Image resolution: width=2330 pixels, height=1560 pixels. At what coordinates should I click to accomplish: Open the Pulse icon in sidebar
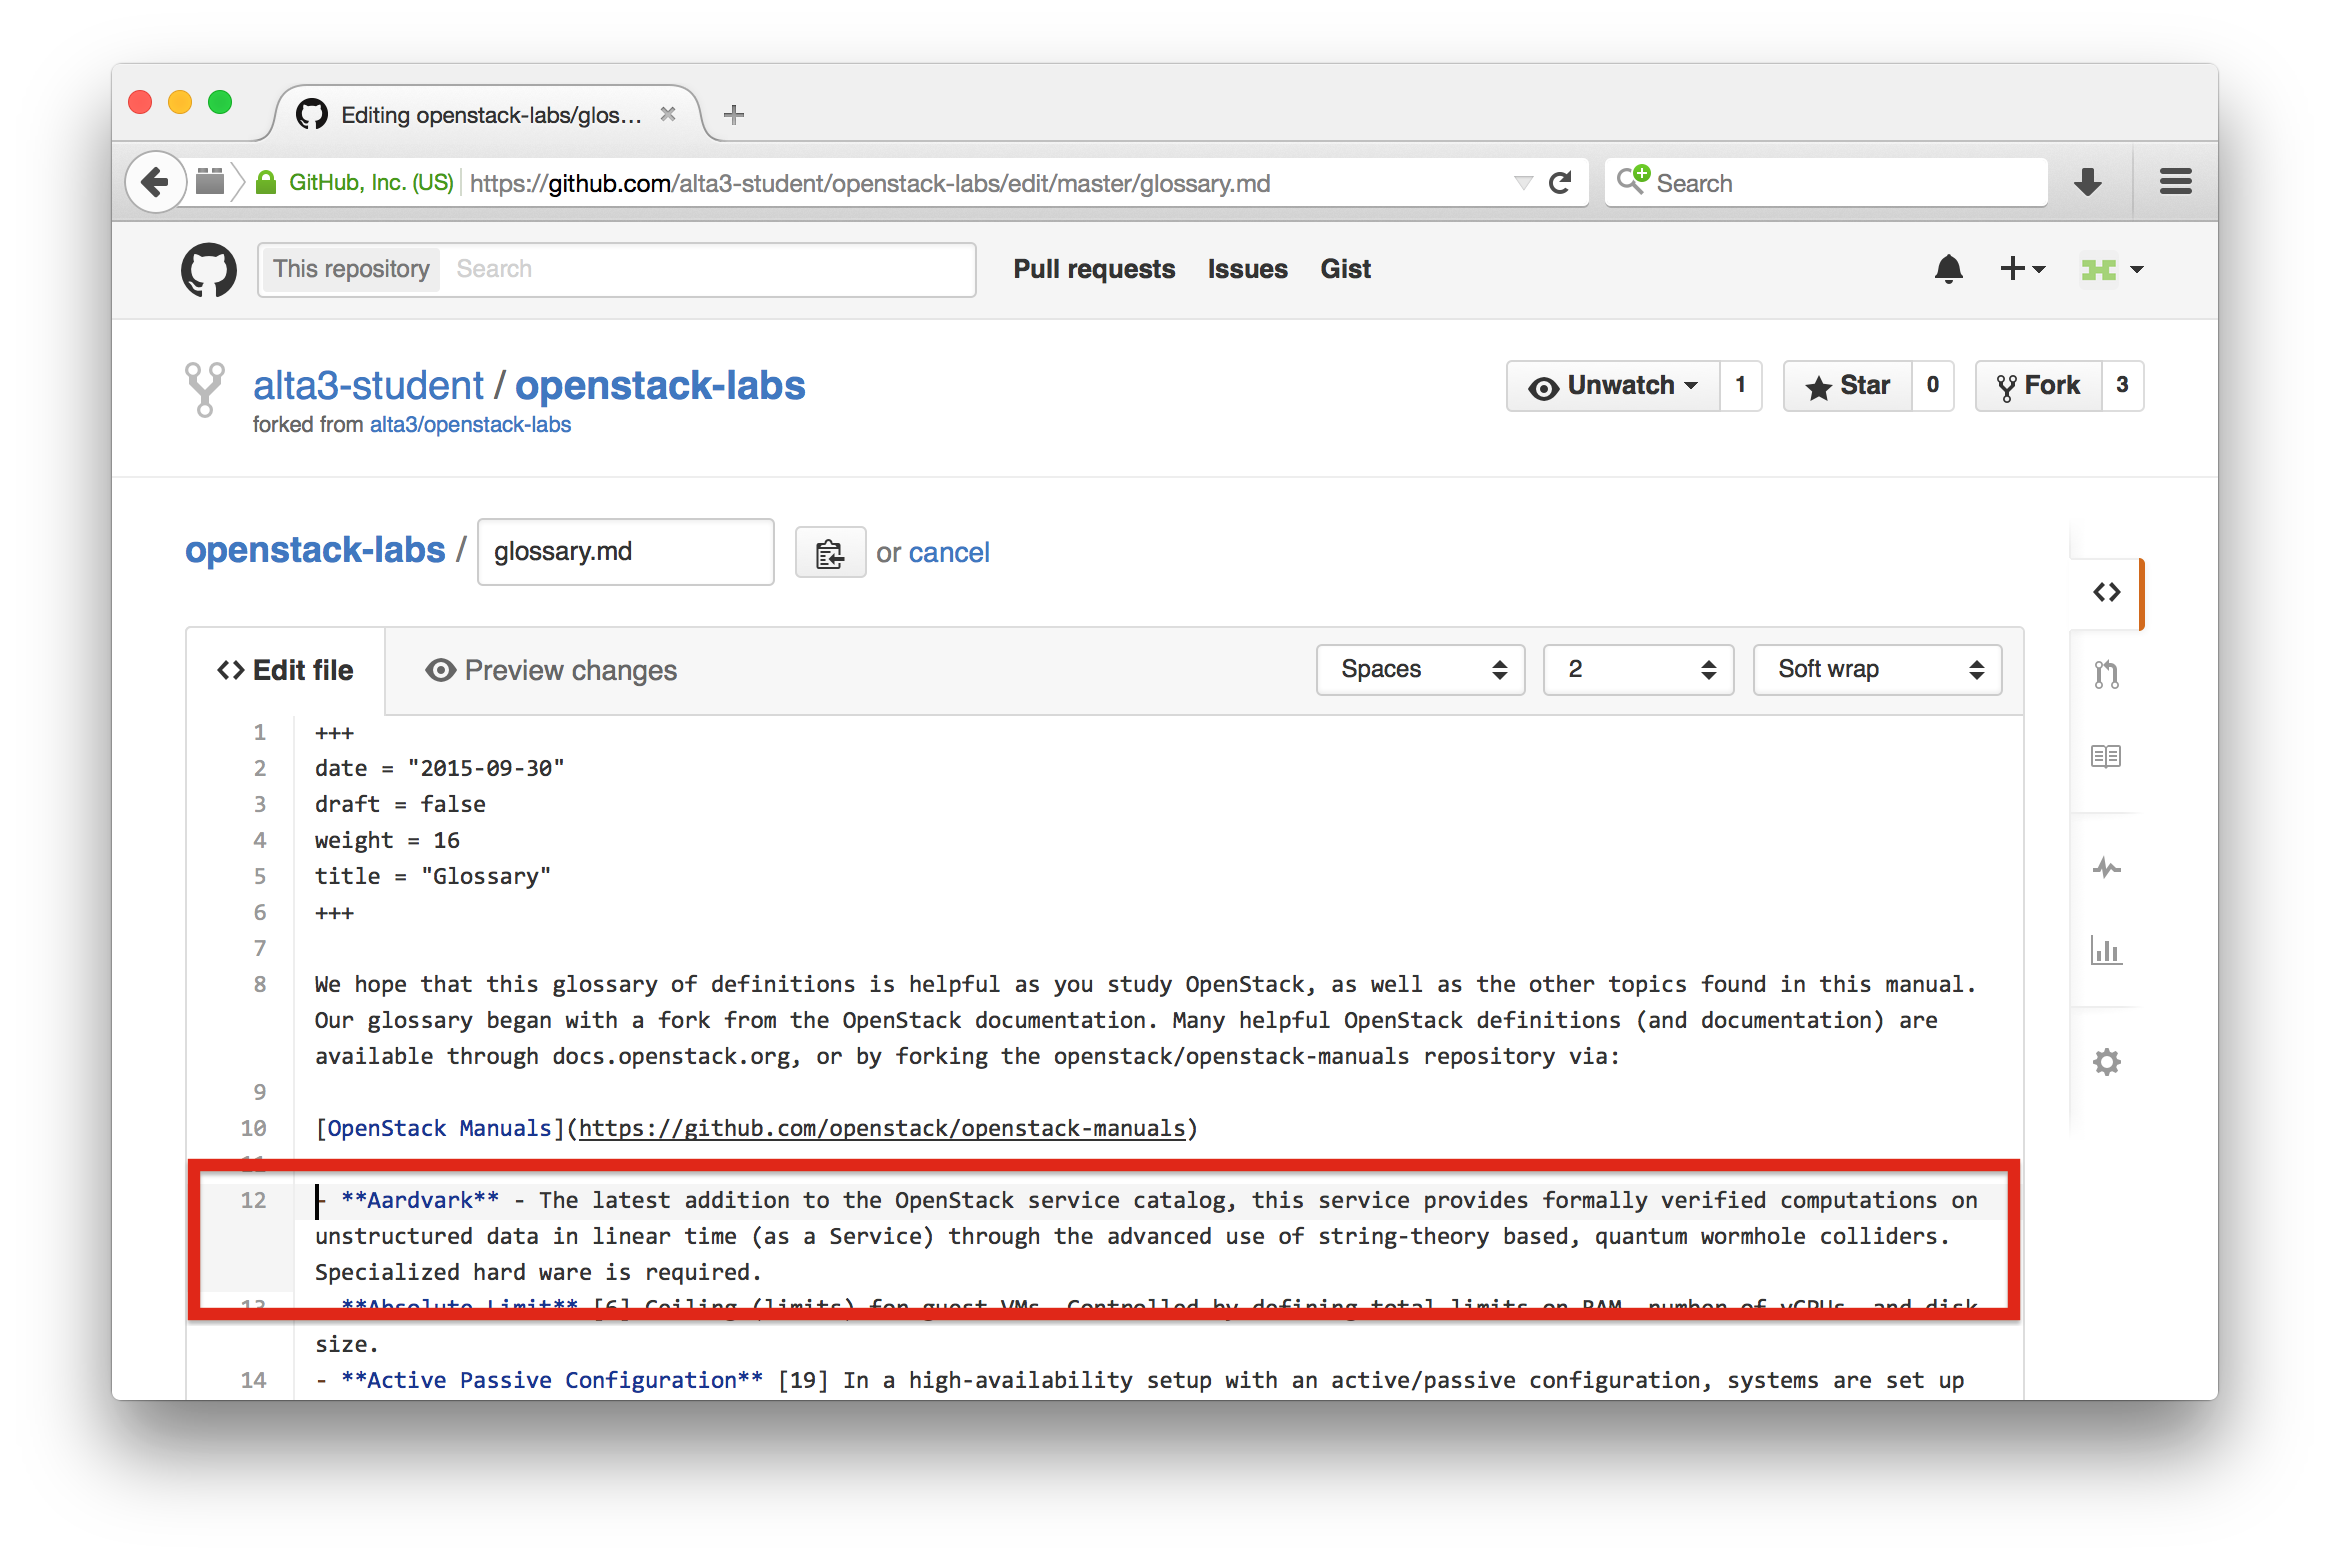(x=2106, y=867)
